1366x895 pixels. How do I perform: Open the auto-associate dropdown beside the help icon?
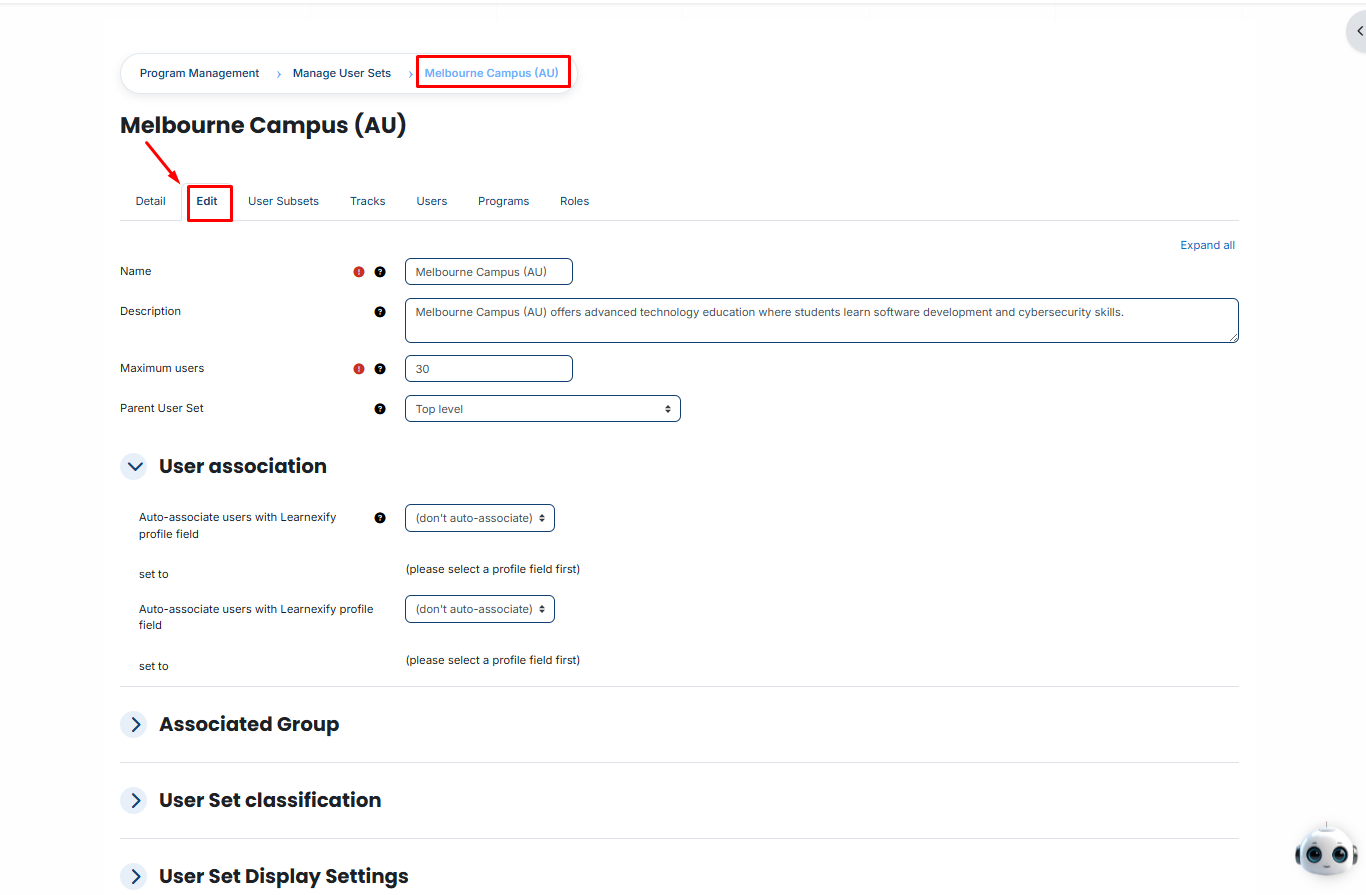click(480, 518)
